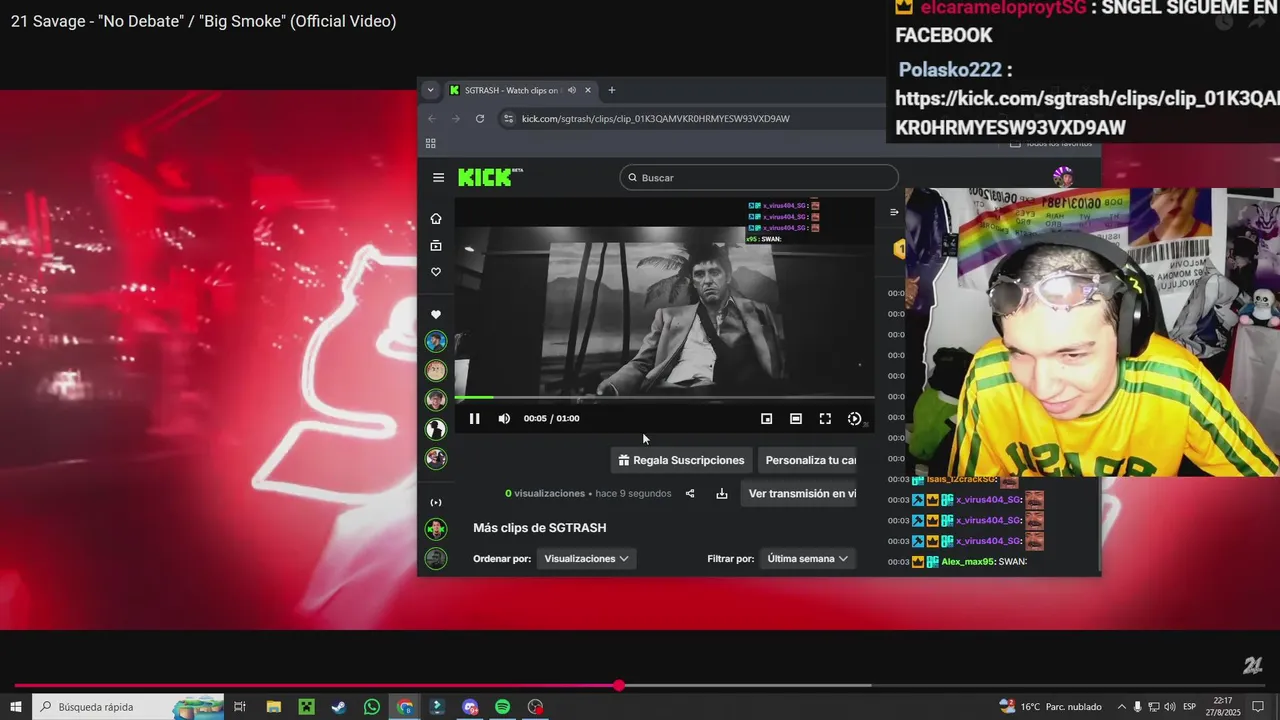Click Personaliza tu canal button
The width and height of the screenshot is (1280, 720).
[x=808, y=460]
